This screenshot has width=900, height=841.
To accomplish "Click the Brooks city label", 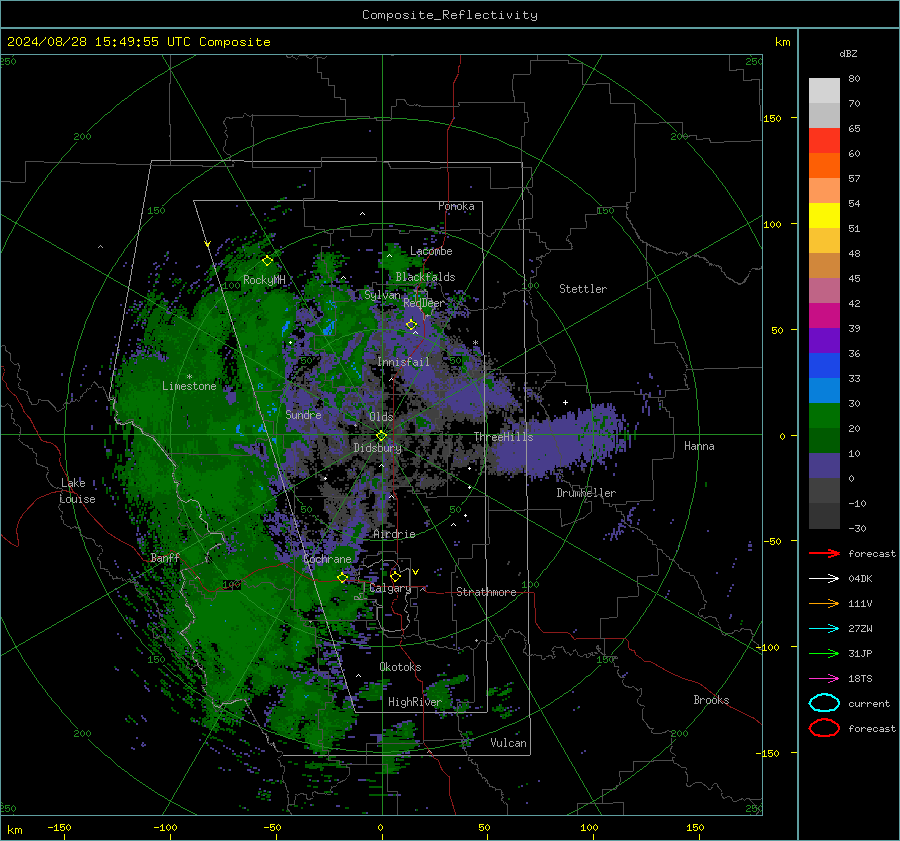I will (x=711, y=700).
